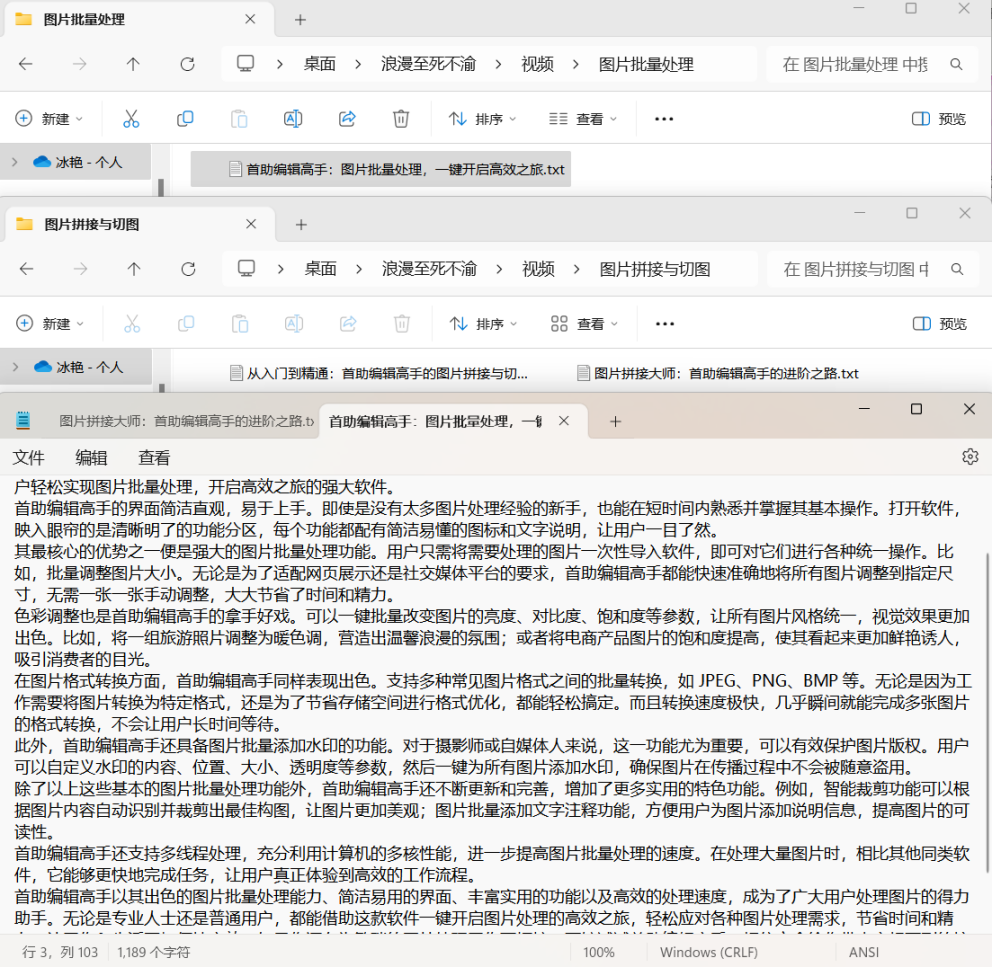Image resolution: width=992 pixels, height=968 pixels.
Task: Select file 图片拼接大师：首助编辑高手的进阶之路.txt
Action: click(717, 373)
